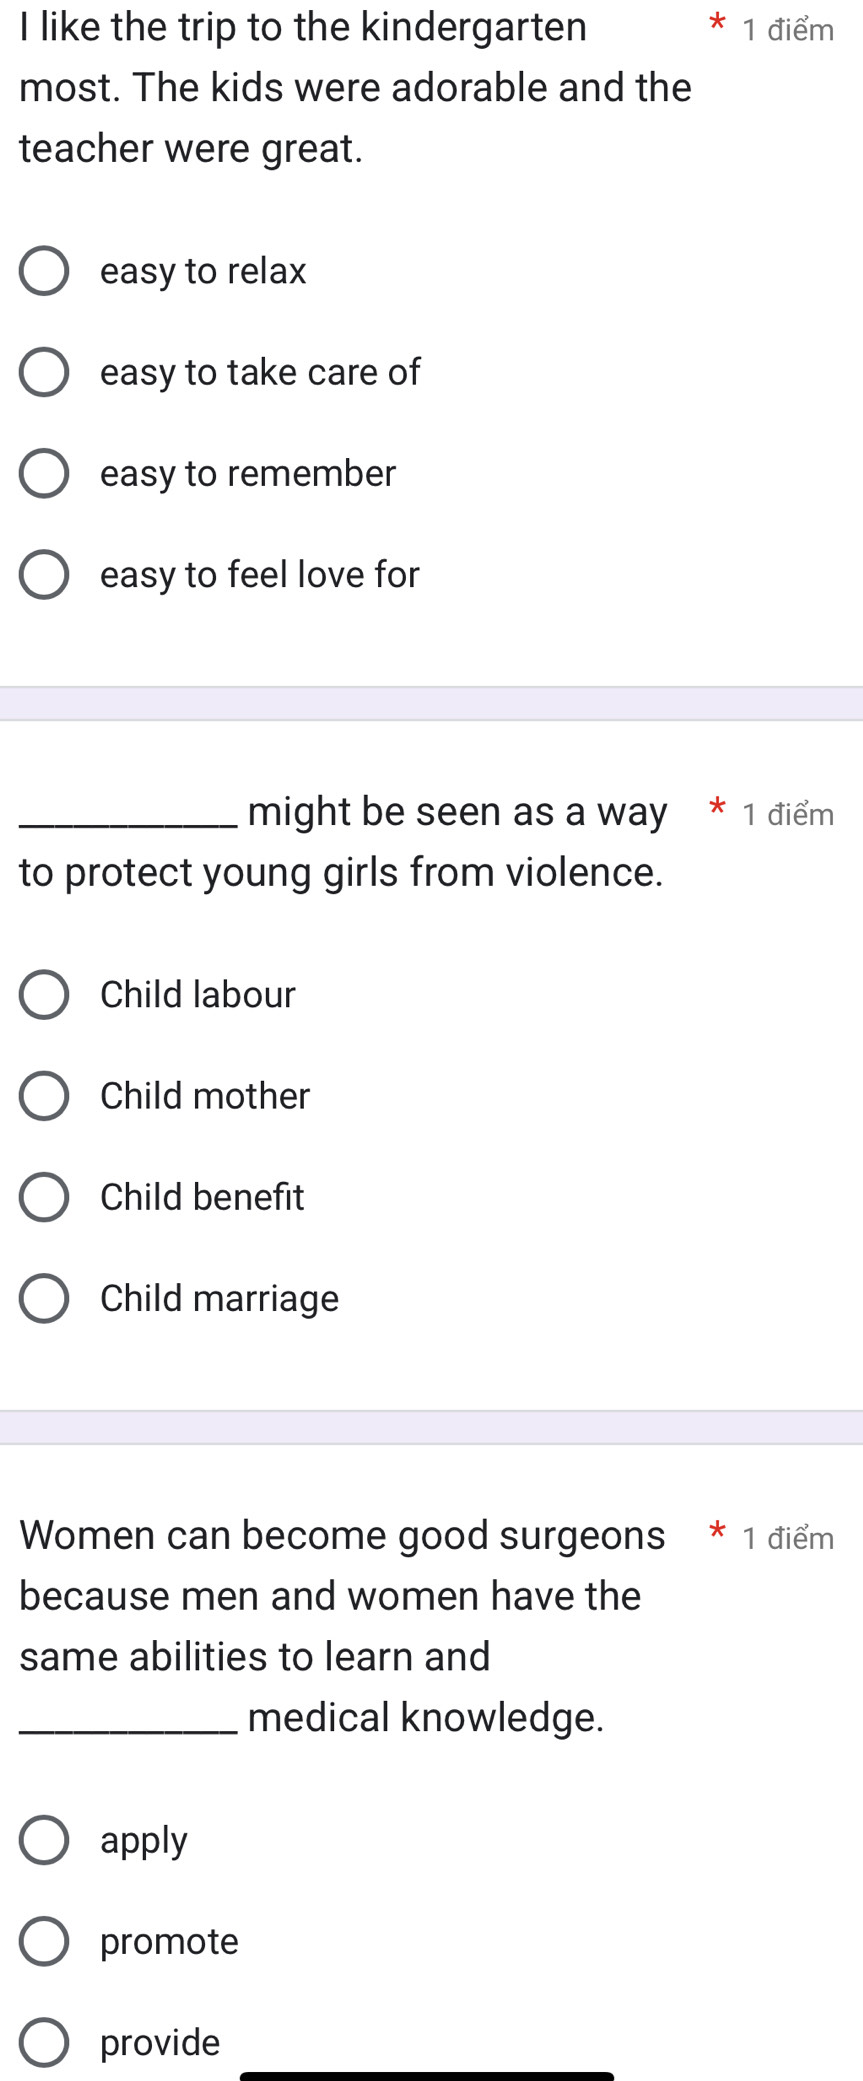This screenshot has height=2081, width=863.
Task: Tap the 'Child marriage' label text
Action: [x=220, y=1299]
